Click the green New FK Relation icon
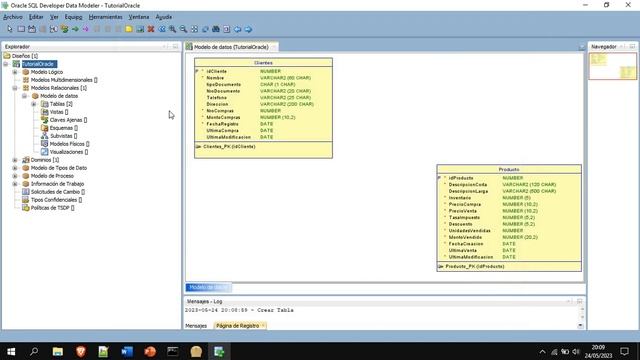 tap(64, 29)
